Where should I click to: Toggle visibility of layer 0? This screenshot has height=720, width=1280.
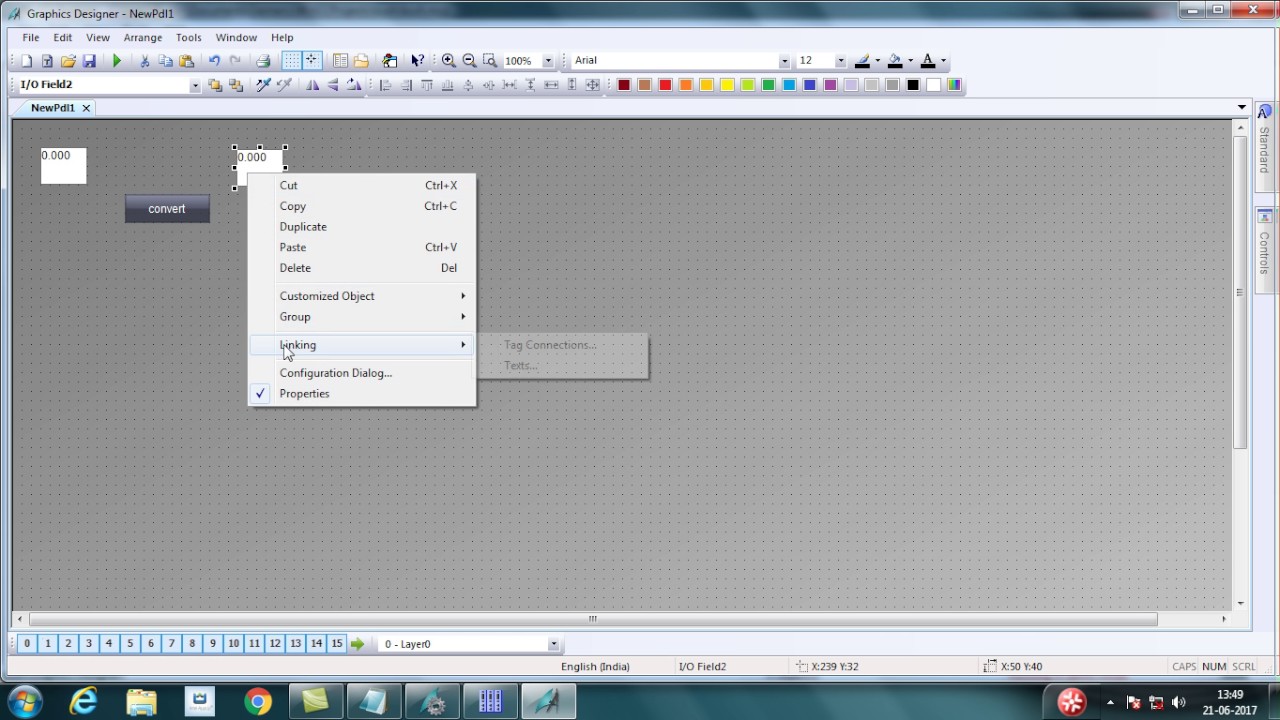[x=27, y=644]
